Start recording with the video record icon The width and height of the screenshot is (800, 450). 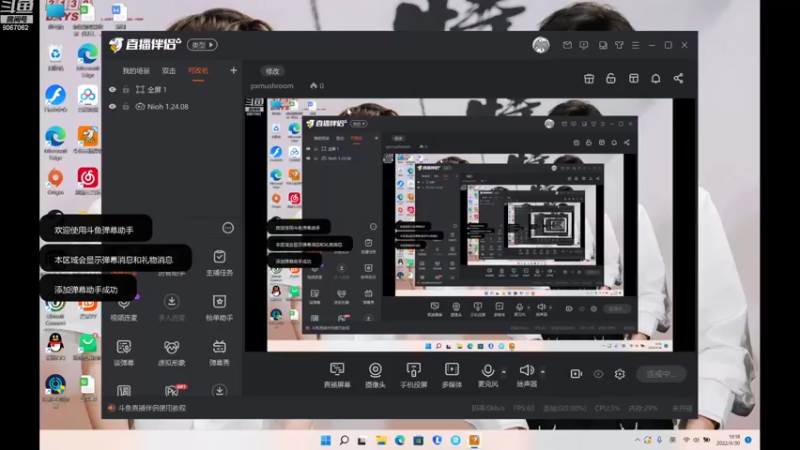click(576, 374)
